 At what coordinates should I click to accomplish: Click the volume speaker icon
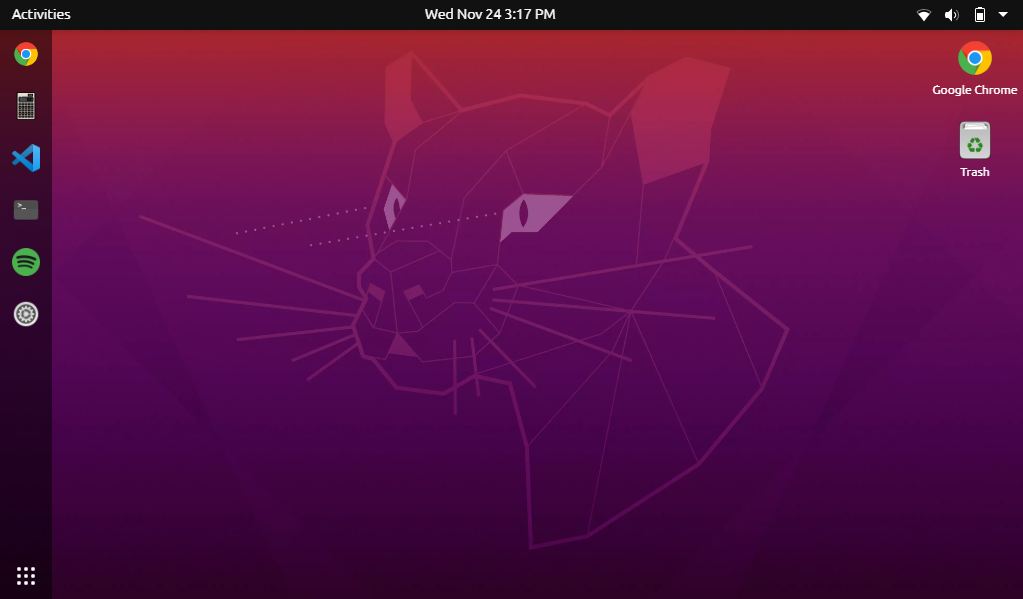952,14
